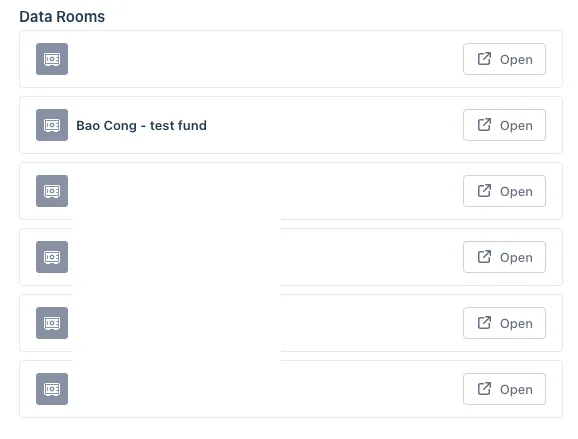Open the first unnamed data room
Screen dimensions: 578x439
pos(504,59)
